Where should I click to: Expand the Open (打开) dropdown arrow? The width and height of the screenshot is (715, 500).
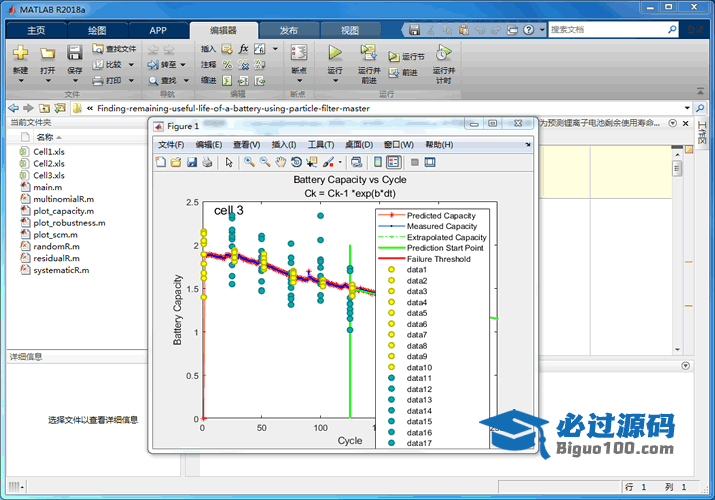pyautogui.click(x=48, y=81)
